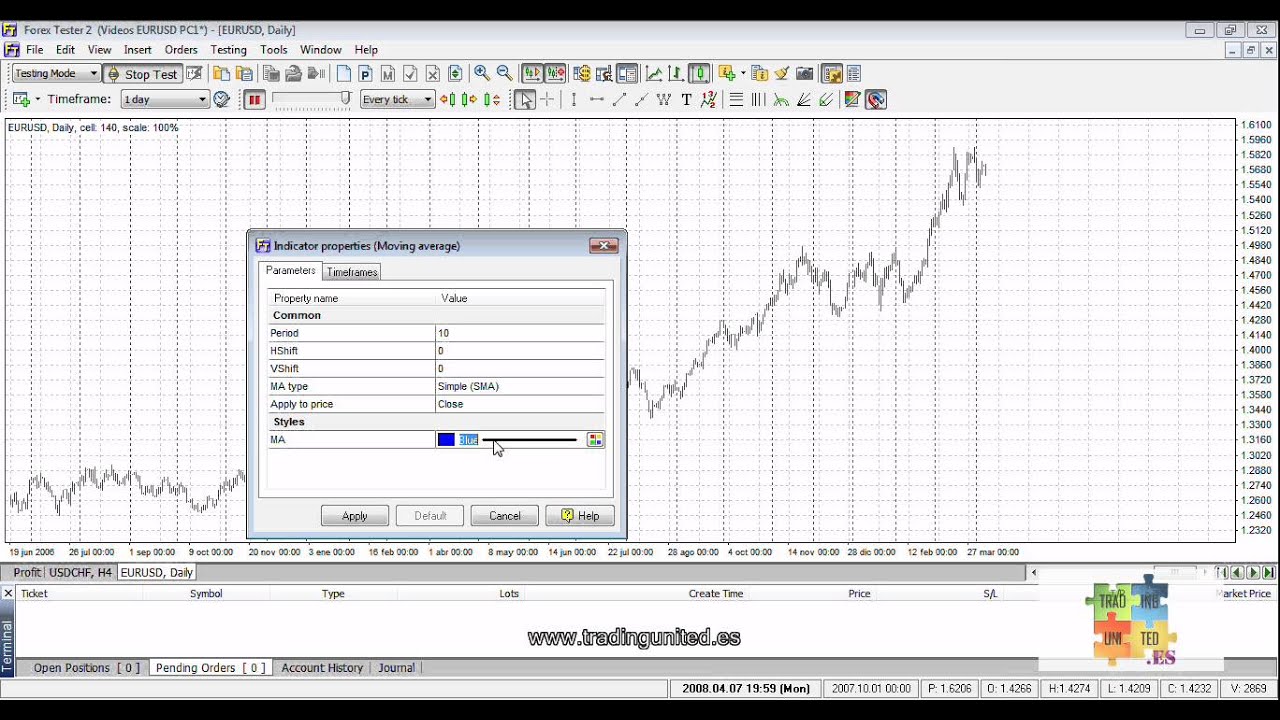This screenshot has width=1280, height=720.
Task: Click the VShift value field
Action: point(520,368)
